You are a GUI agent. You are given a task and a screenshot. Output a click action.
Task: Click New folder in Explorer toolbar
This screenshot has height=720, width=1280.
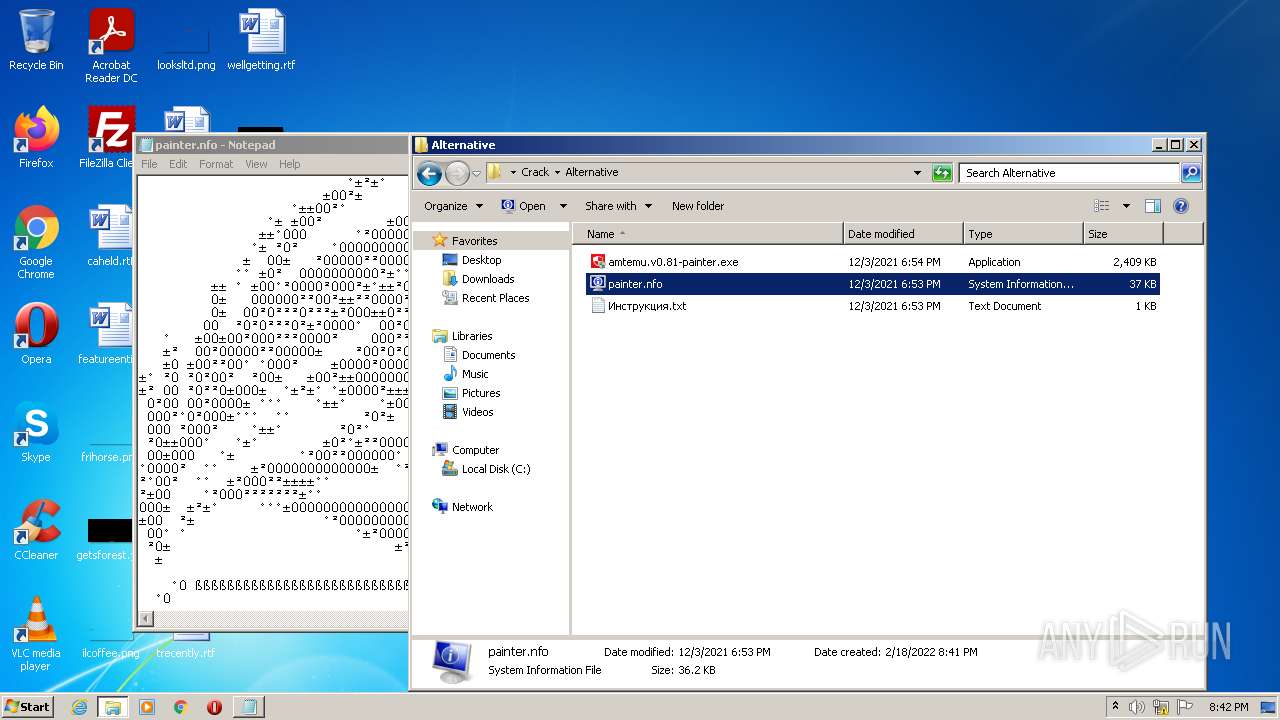698,206
